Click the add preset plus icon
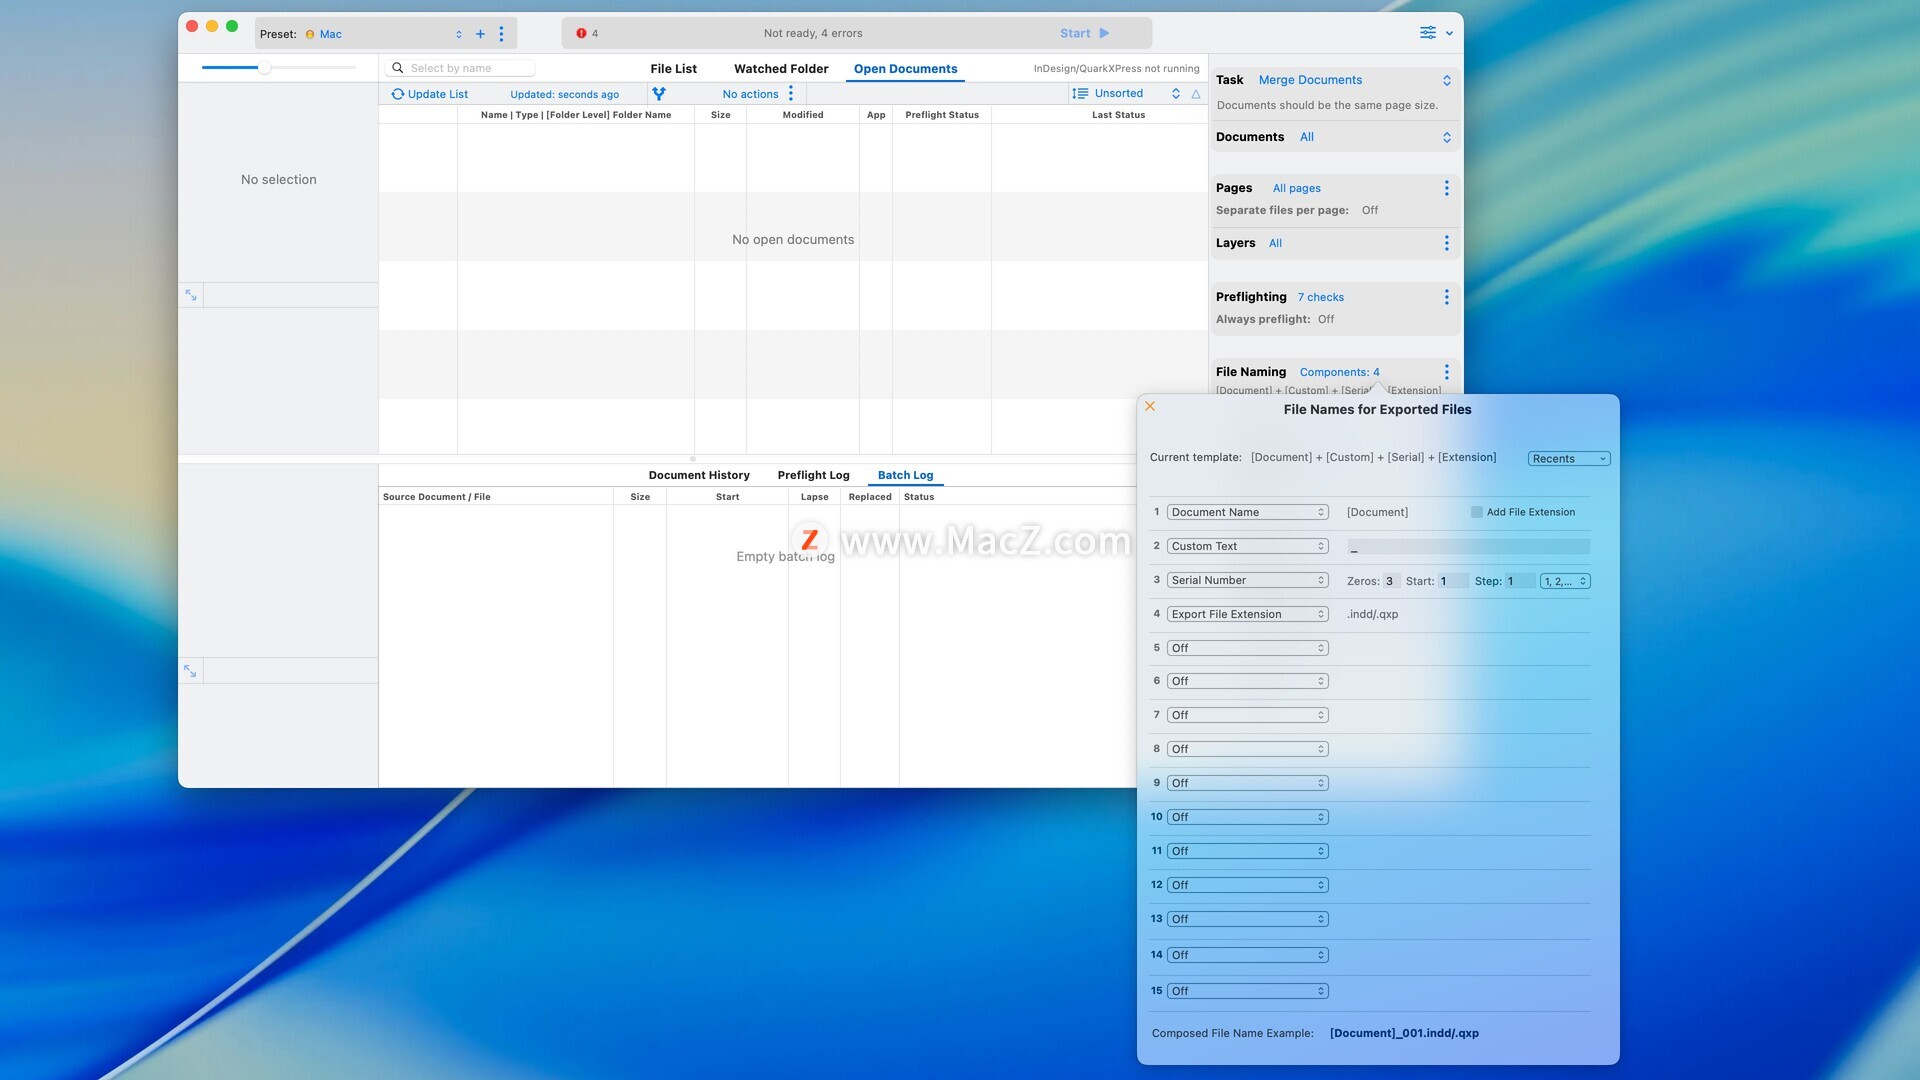1920x1080 pixels. [x=480, y=34]
